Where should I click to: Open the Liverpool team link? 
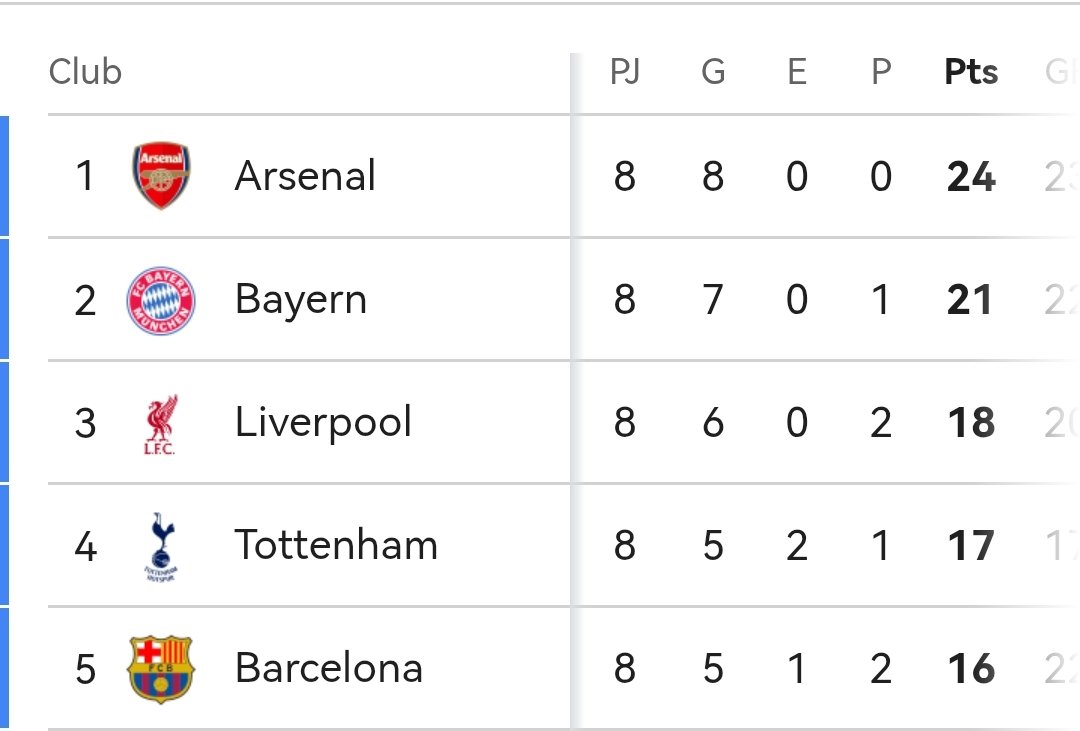tap(323, 423)
